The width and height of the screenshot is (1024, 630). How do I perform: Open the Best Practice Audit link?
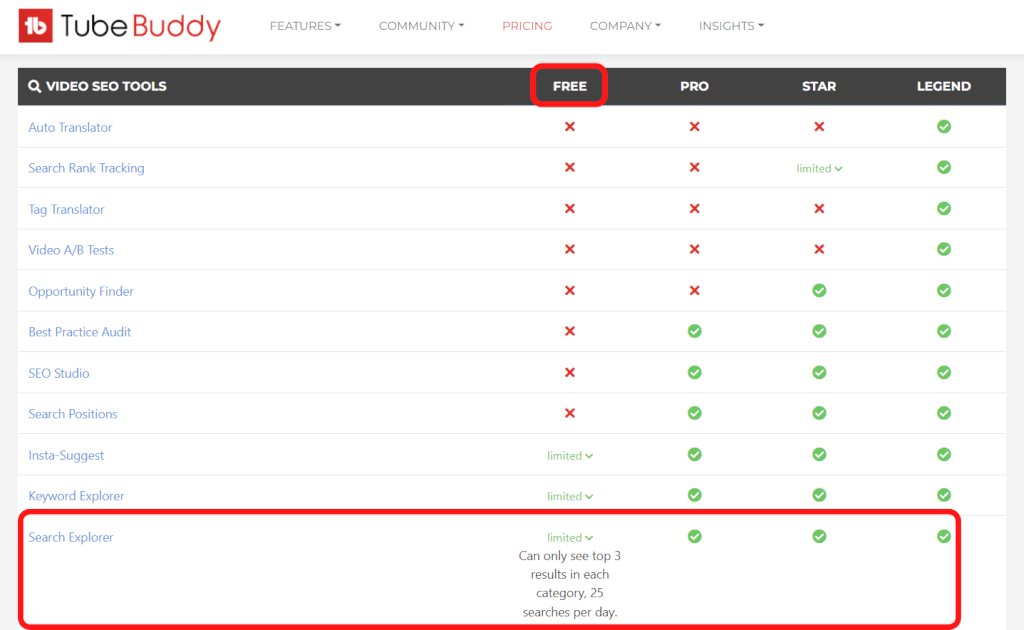(80, 332)
